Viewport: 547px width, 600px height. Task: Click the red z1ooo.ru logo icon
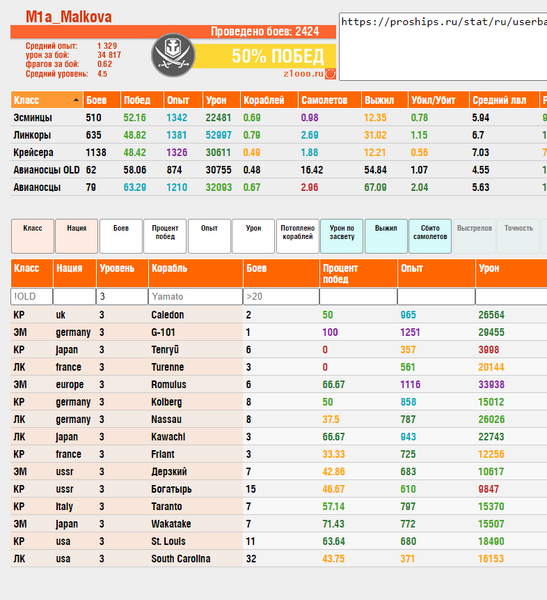(x=331, y=73)
